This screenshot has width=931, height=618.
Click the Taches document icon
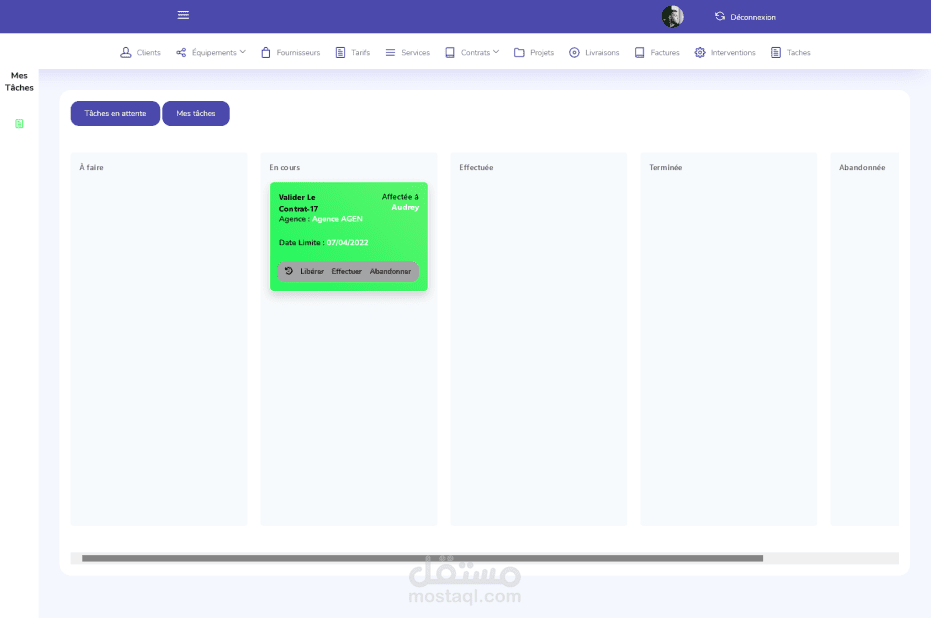776,52
